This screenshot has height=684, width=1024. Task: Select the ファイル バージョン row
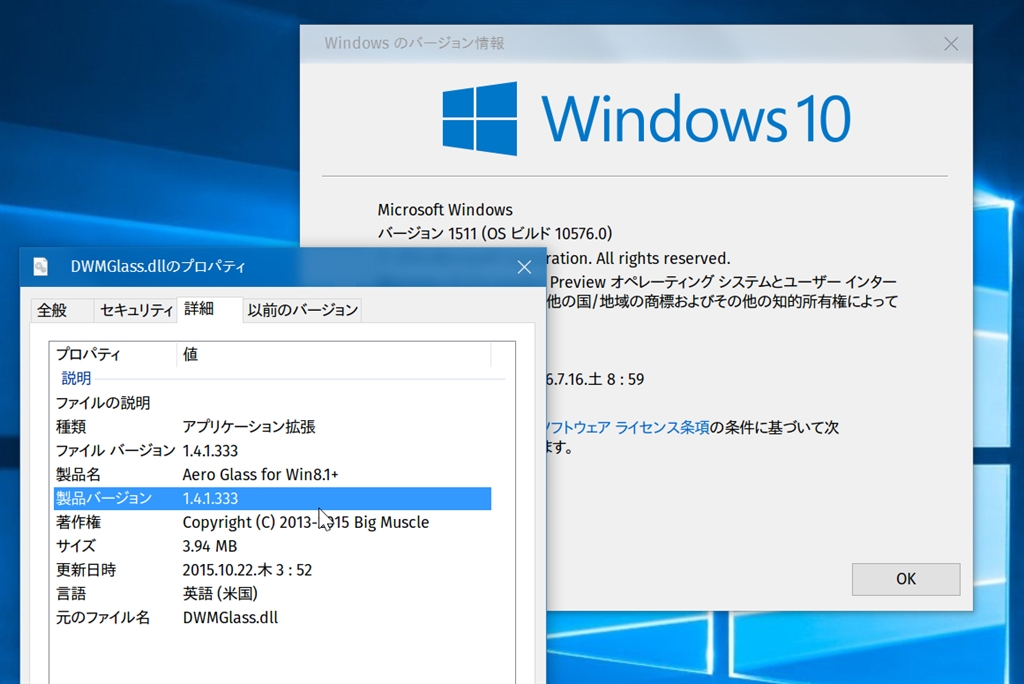(272, 451)
